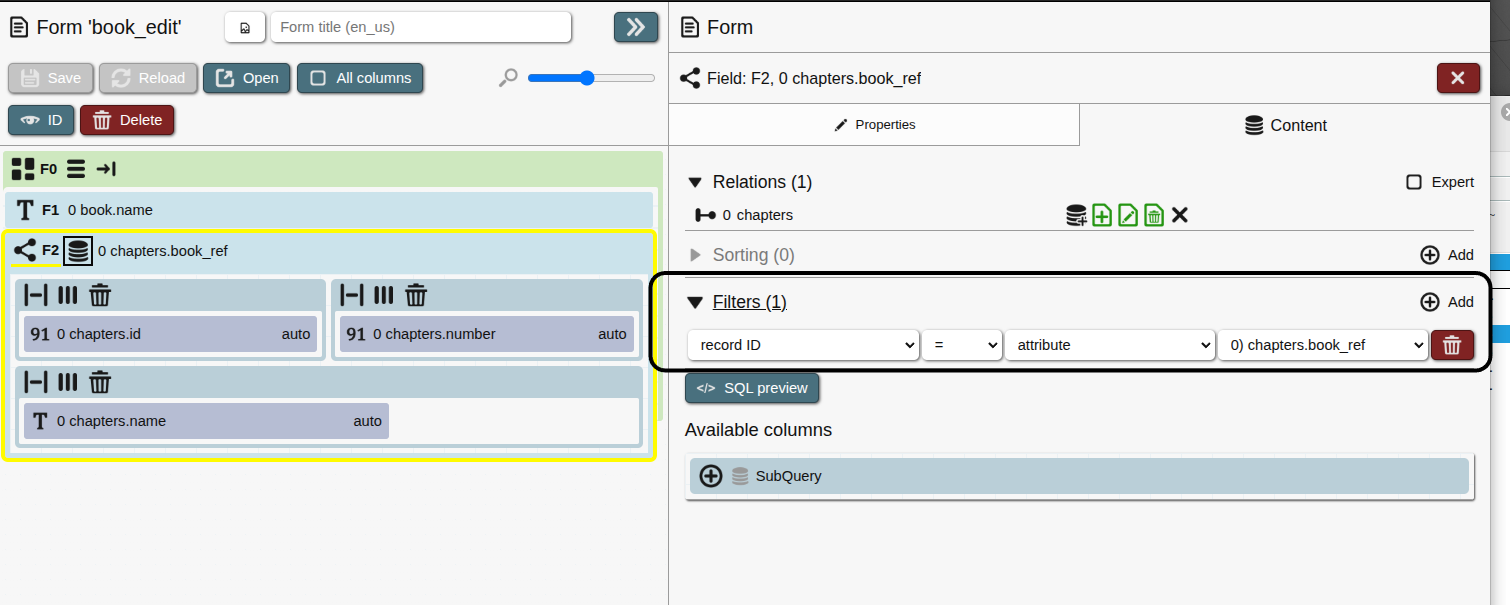Click the Form title input field
Viewport: 1510px width, 605px height.
click(420, 27)
